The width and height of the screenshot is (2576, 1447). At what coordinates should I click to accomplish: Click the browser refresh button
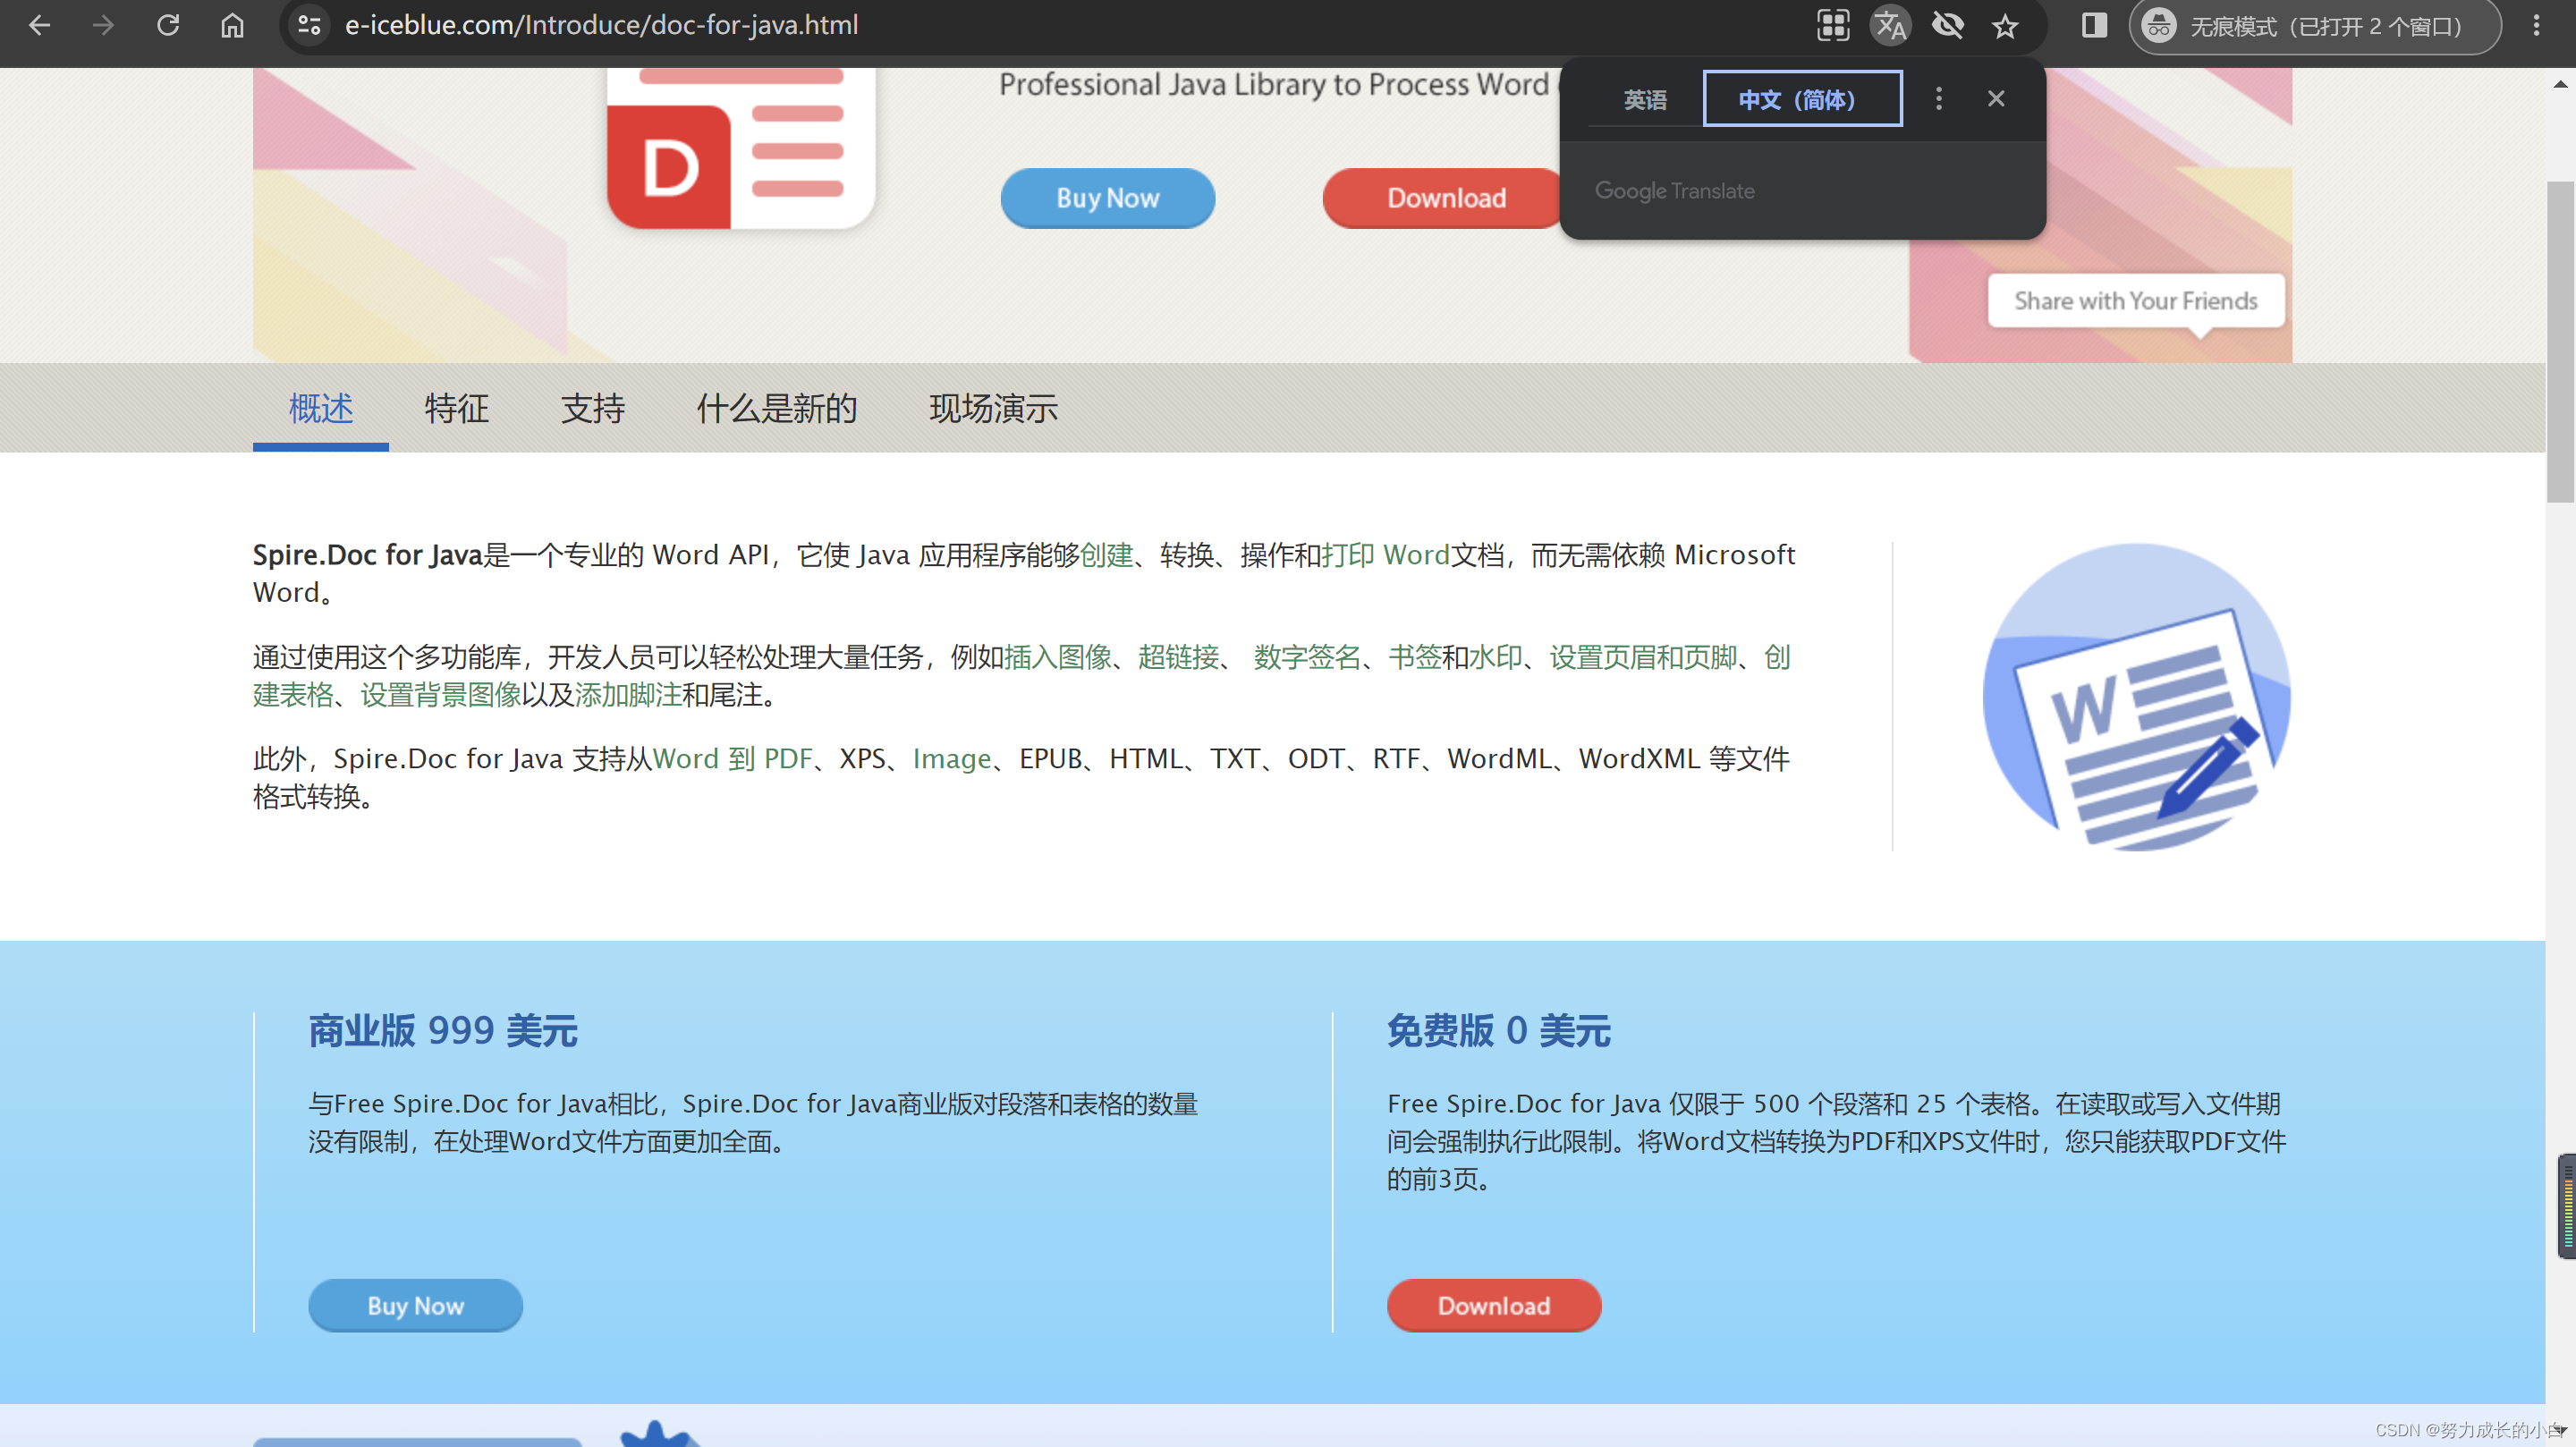(x=170, y=27)
